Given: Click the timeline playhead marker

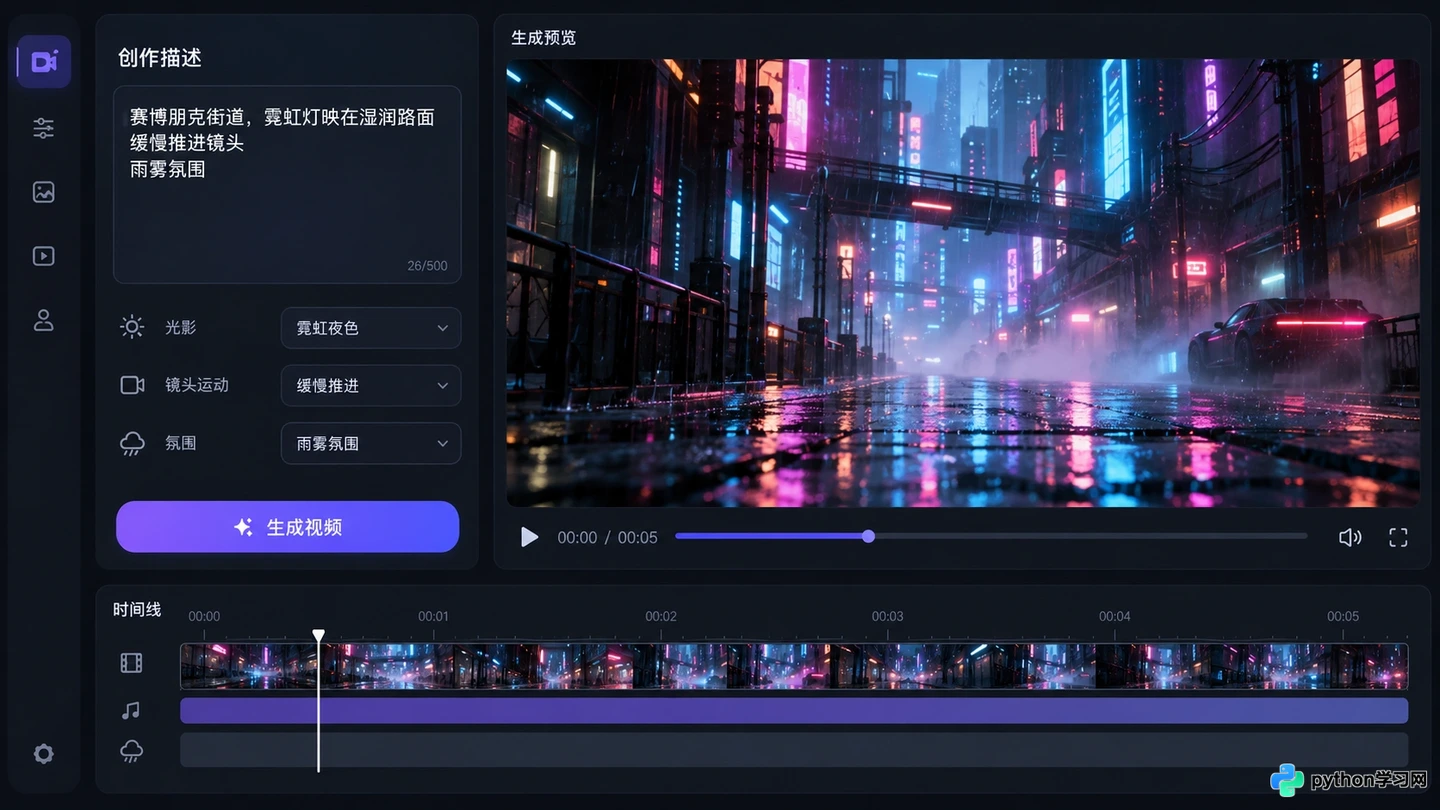Looking at the screenshot, I should coord(318,636).
